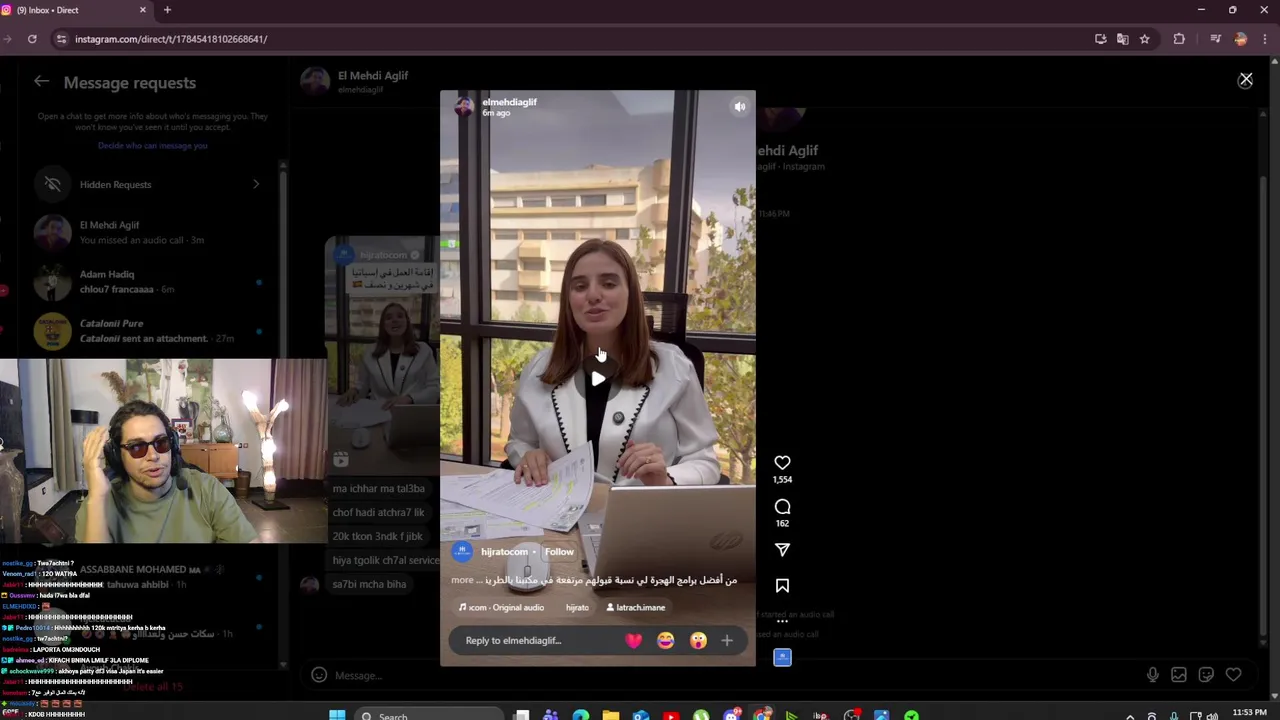The width and height of the screenshot is (1280, 720).
Task: Open elmehdiaglif's profile from the reel header
Action: click(x=509, y=102)
